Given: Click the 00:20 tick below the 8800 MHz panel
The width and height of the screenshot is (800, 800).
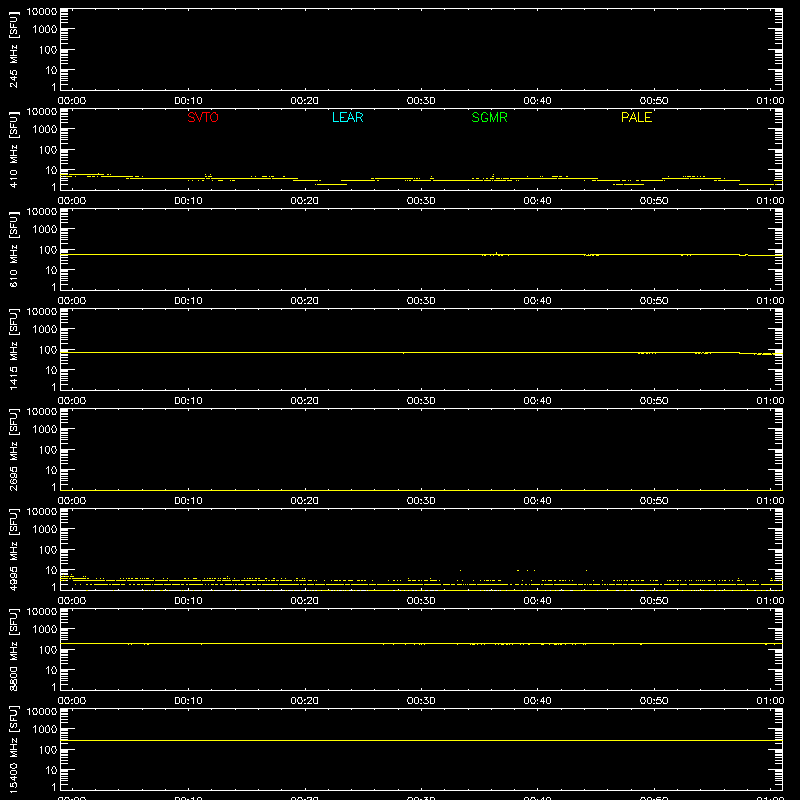Looking at the screenshot, I should (x=305, y=701).
